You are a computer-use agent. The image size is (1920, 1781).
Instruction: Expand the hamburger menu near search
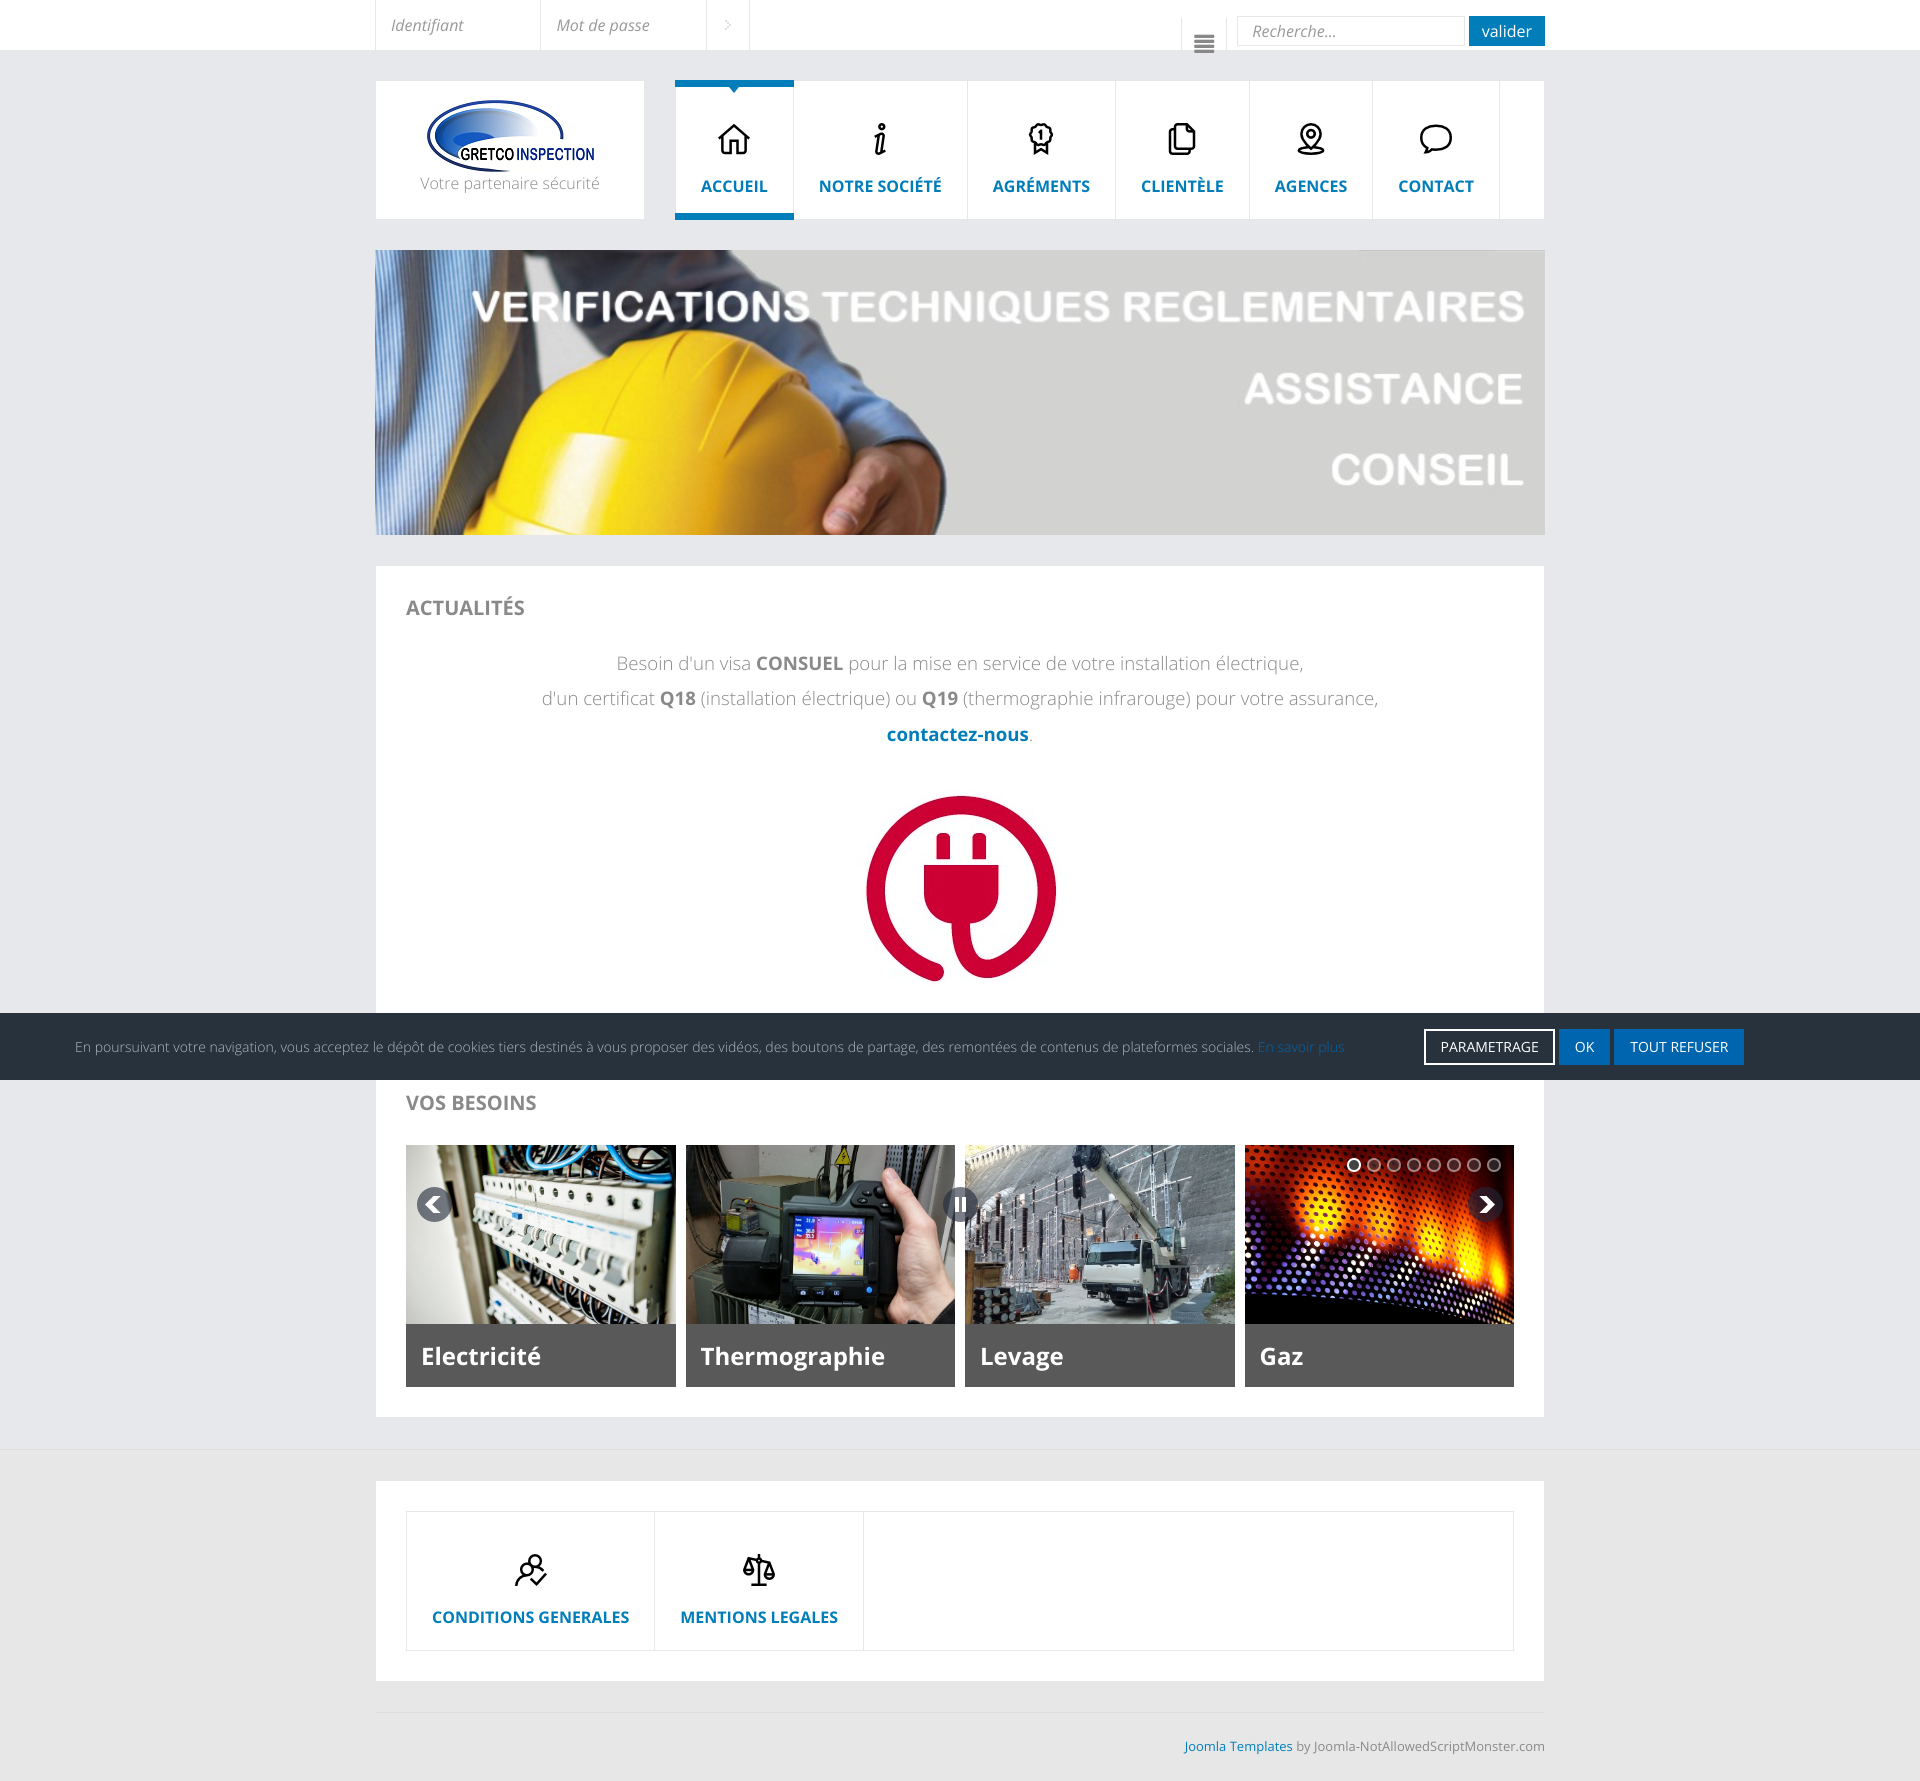pos(1204,44)
